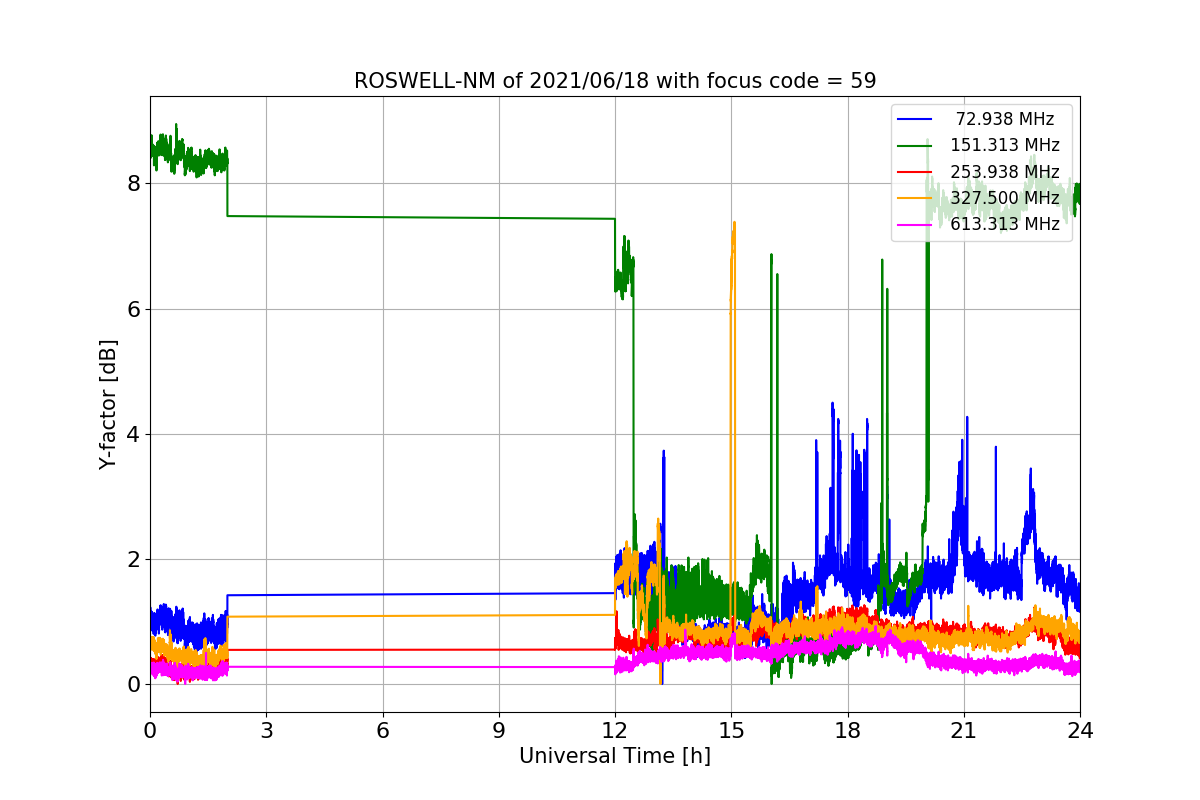The height and width of the screenshot is (800, 1200).
Task: Click the orange spike peak near 15 h
Action: (734, 224)
